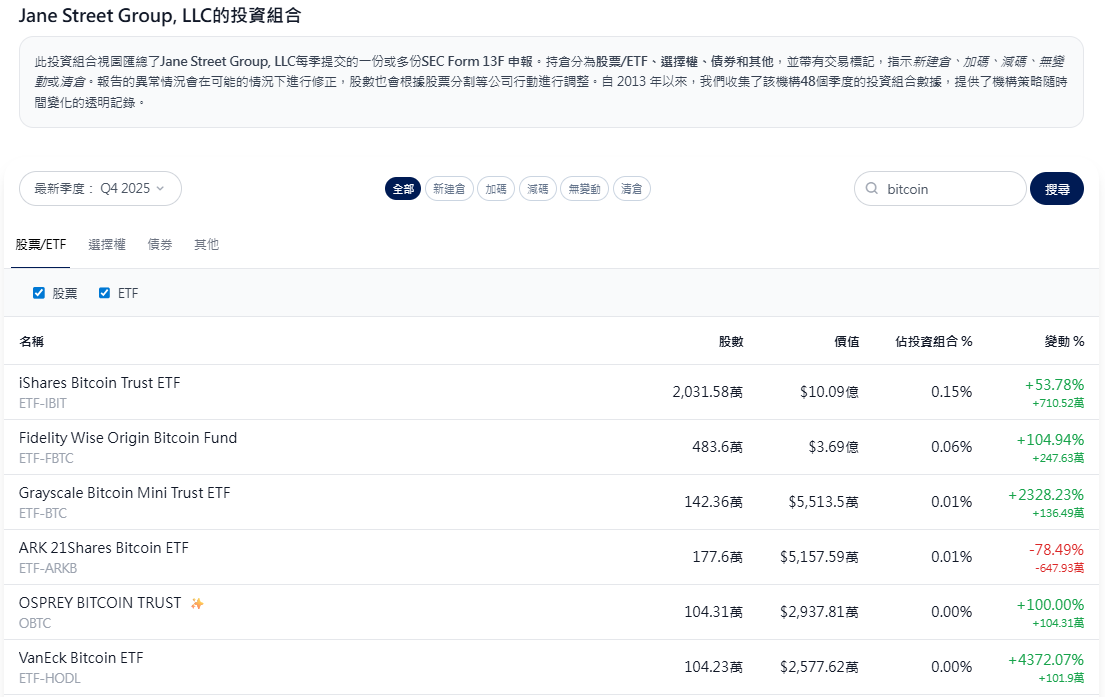Sort by the 佔投資組合 % column header
The height and width of the screenshot is (697, 1105).
tap(934, 342)
